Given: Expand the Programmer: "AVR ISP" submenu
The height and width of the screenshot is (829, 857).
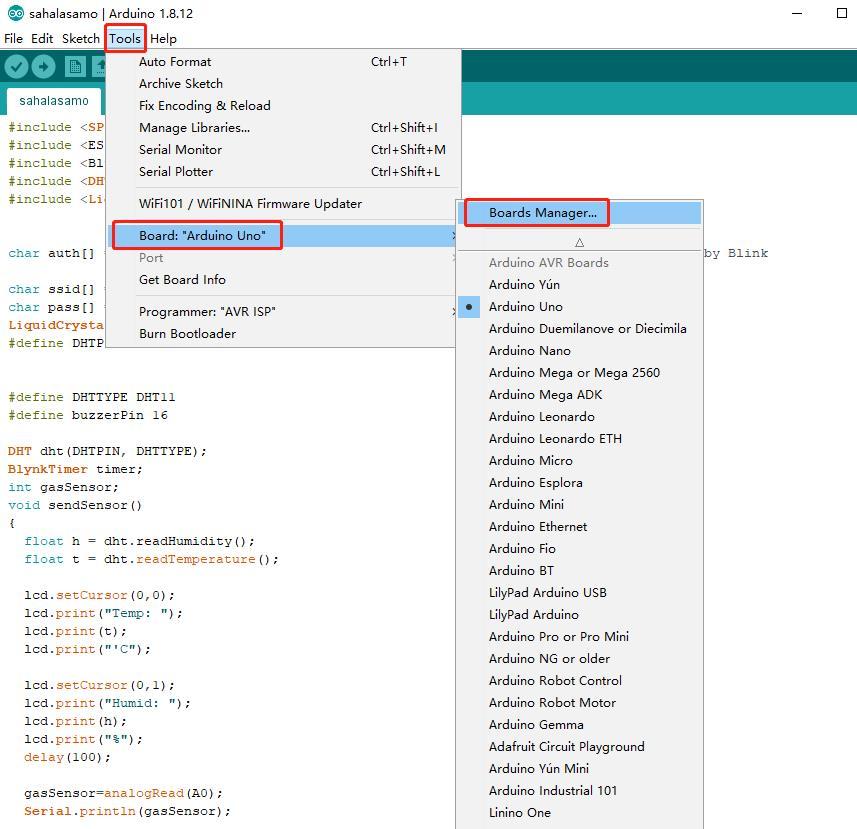Looking at the screenshot, I should (283, 311).
